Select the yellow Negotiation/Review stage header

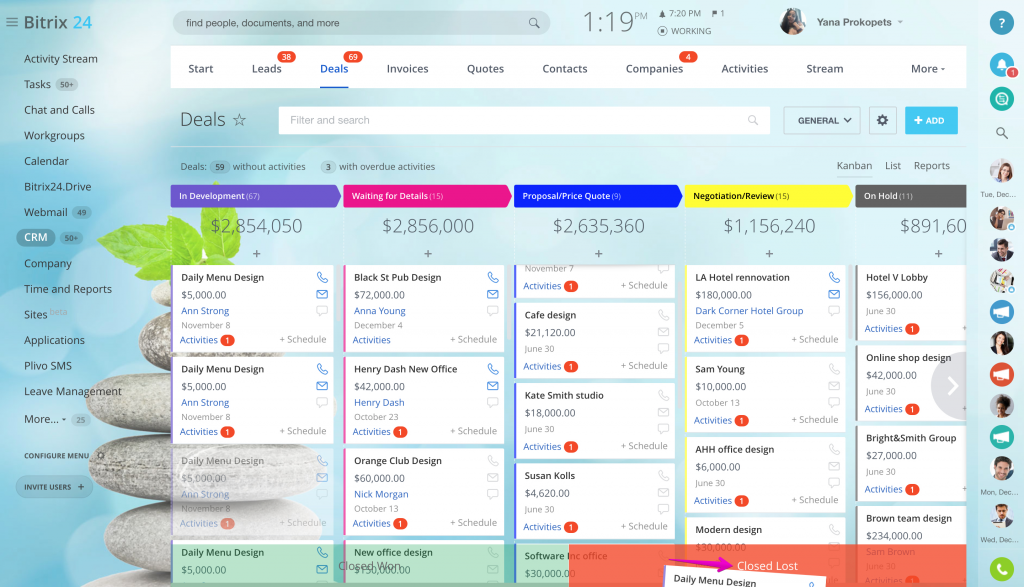tap(768, 196)
